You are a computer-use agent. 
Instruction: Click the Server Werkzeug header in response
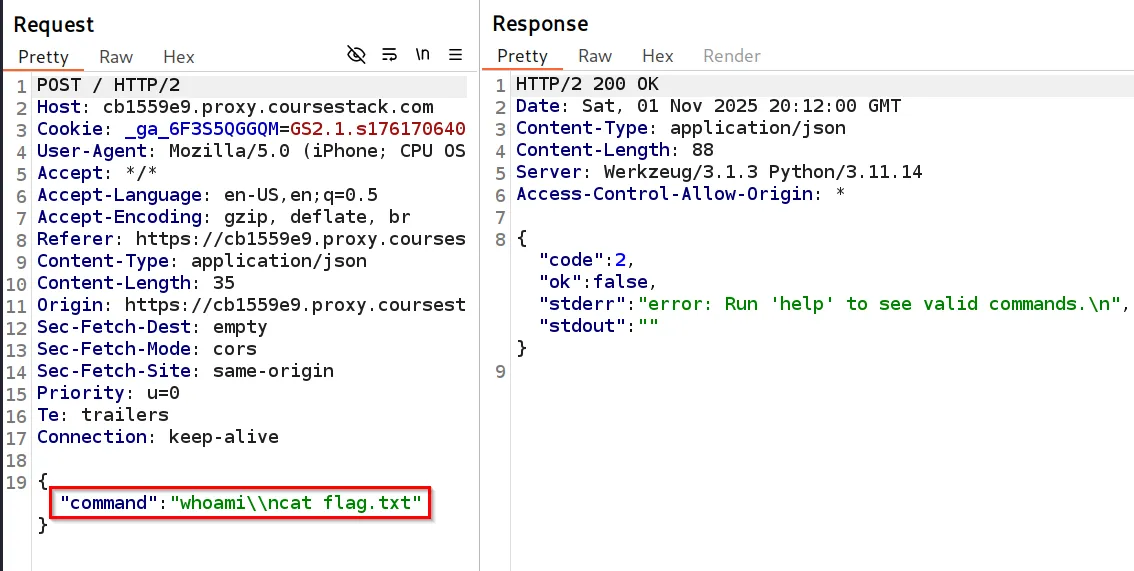click(x=719, y=172)
